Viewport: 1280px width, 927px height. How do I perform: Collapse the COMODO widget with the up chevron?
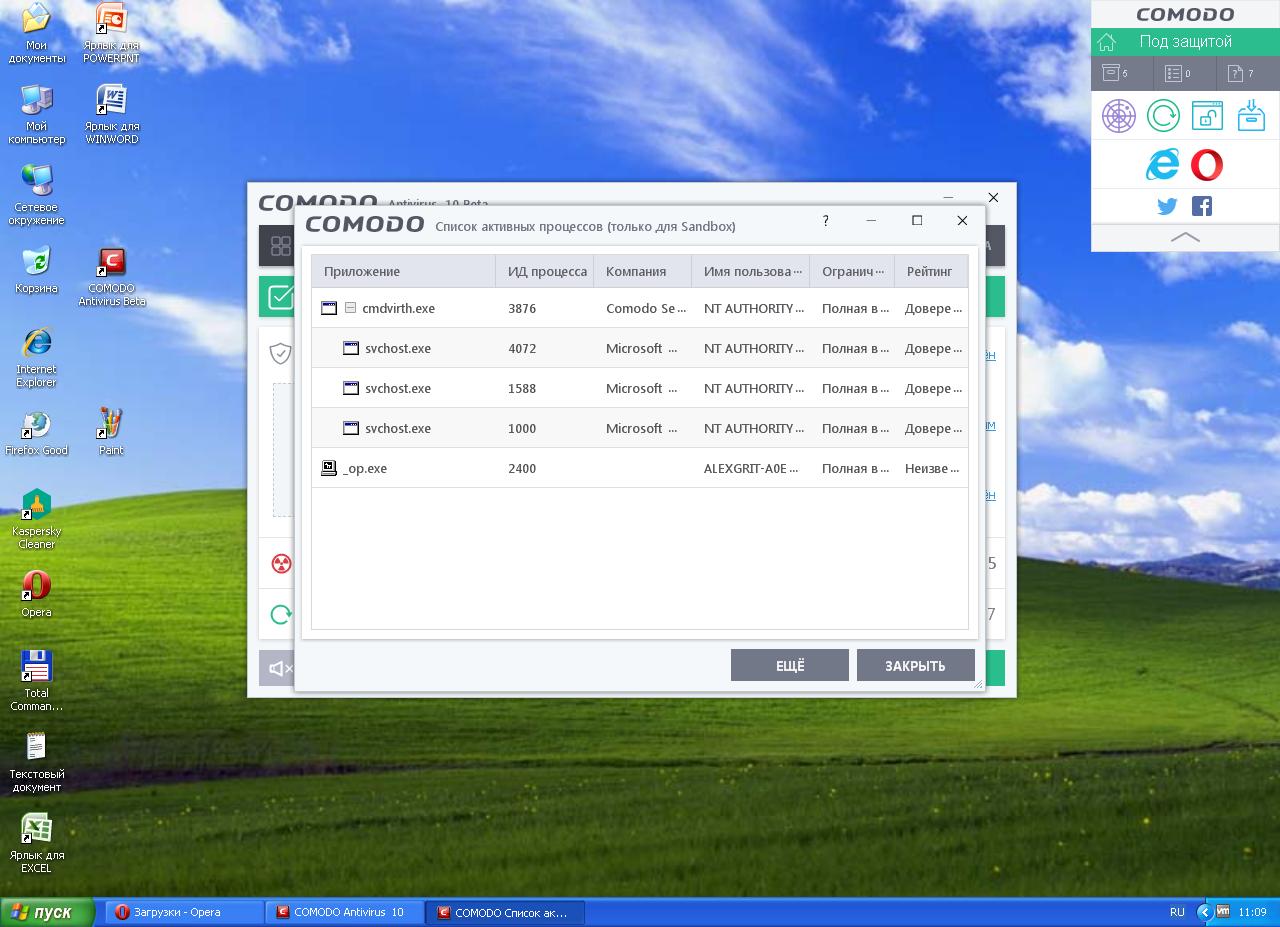click(x=1185, y=237)
